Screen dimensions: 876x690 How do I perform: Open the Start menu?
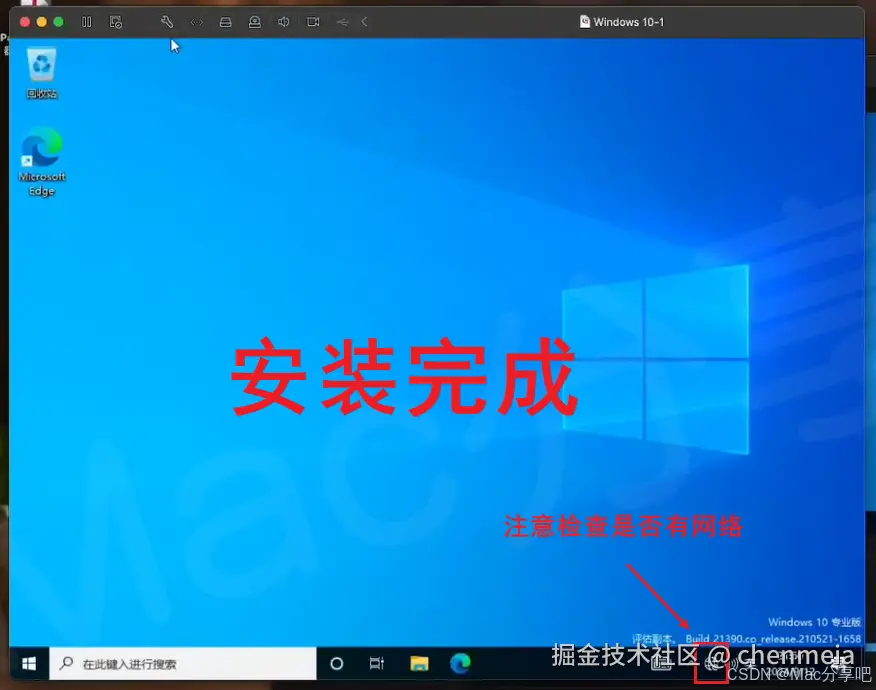point(26,663)
